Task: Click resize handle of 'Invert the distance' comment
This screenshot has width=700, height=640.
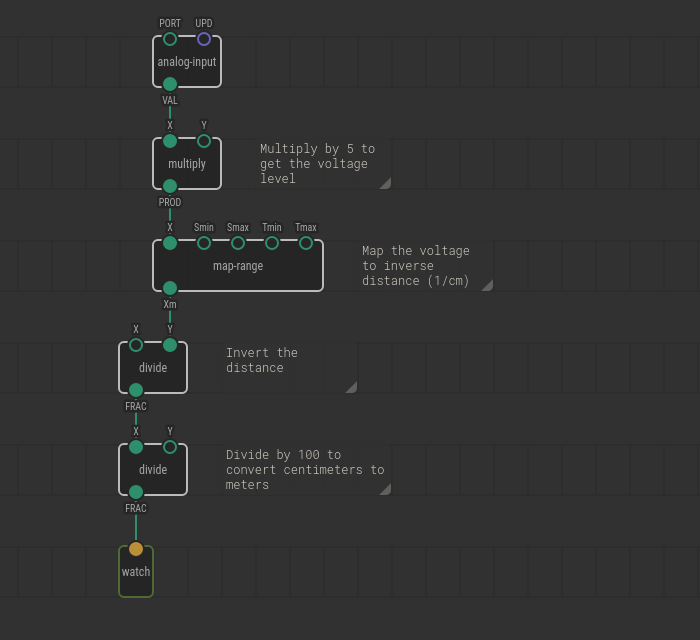Action: [351, 387]
